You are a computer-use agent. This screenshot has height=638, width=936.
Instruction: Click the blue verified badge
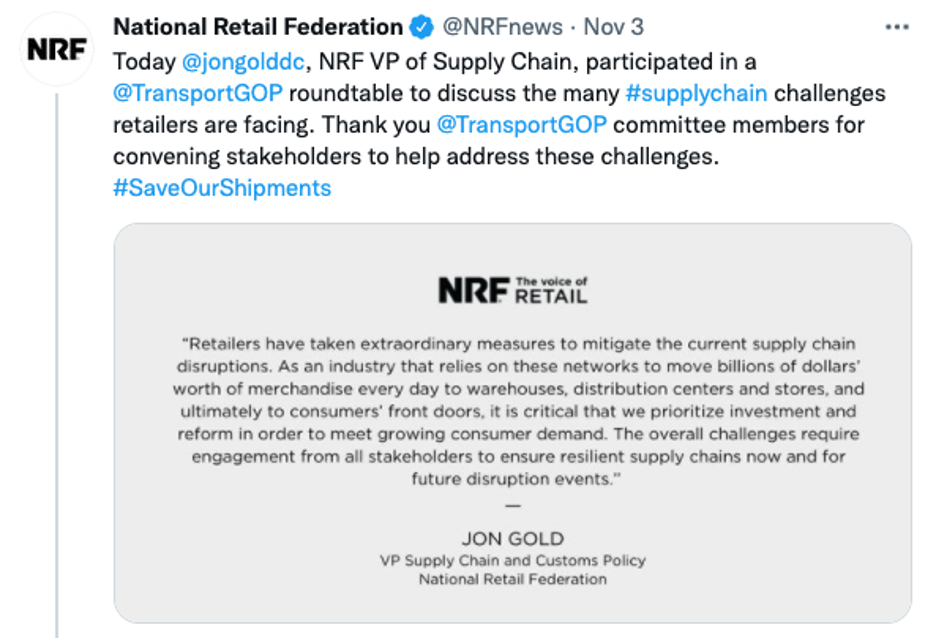point(422,27)
